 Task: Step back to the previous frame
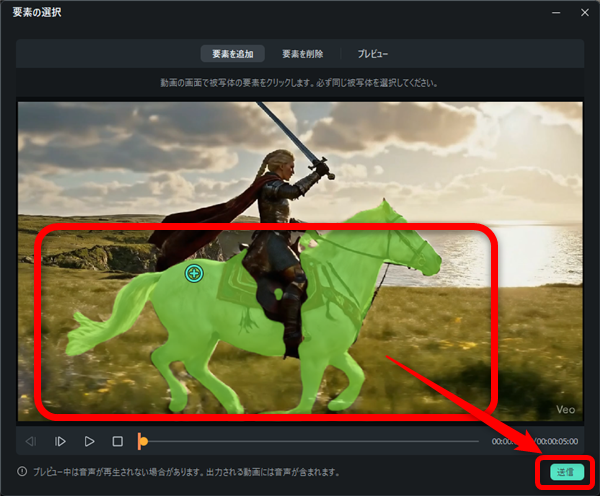click(x=31, y=441)
